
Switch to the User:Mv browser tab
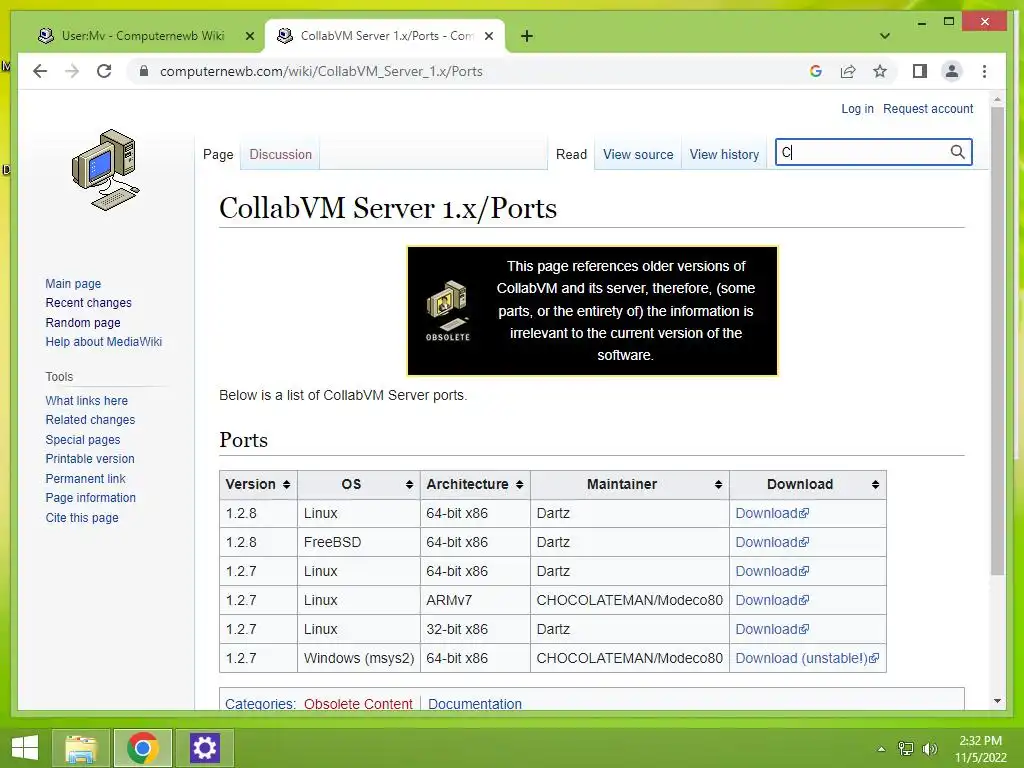click(x=142, y=36)
